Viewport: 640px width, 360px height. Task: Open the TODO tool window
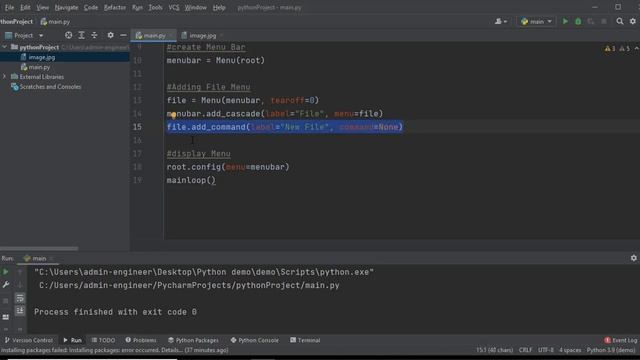click(103, 340)
